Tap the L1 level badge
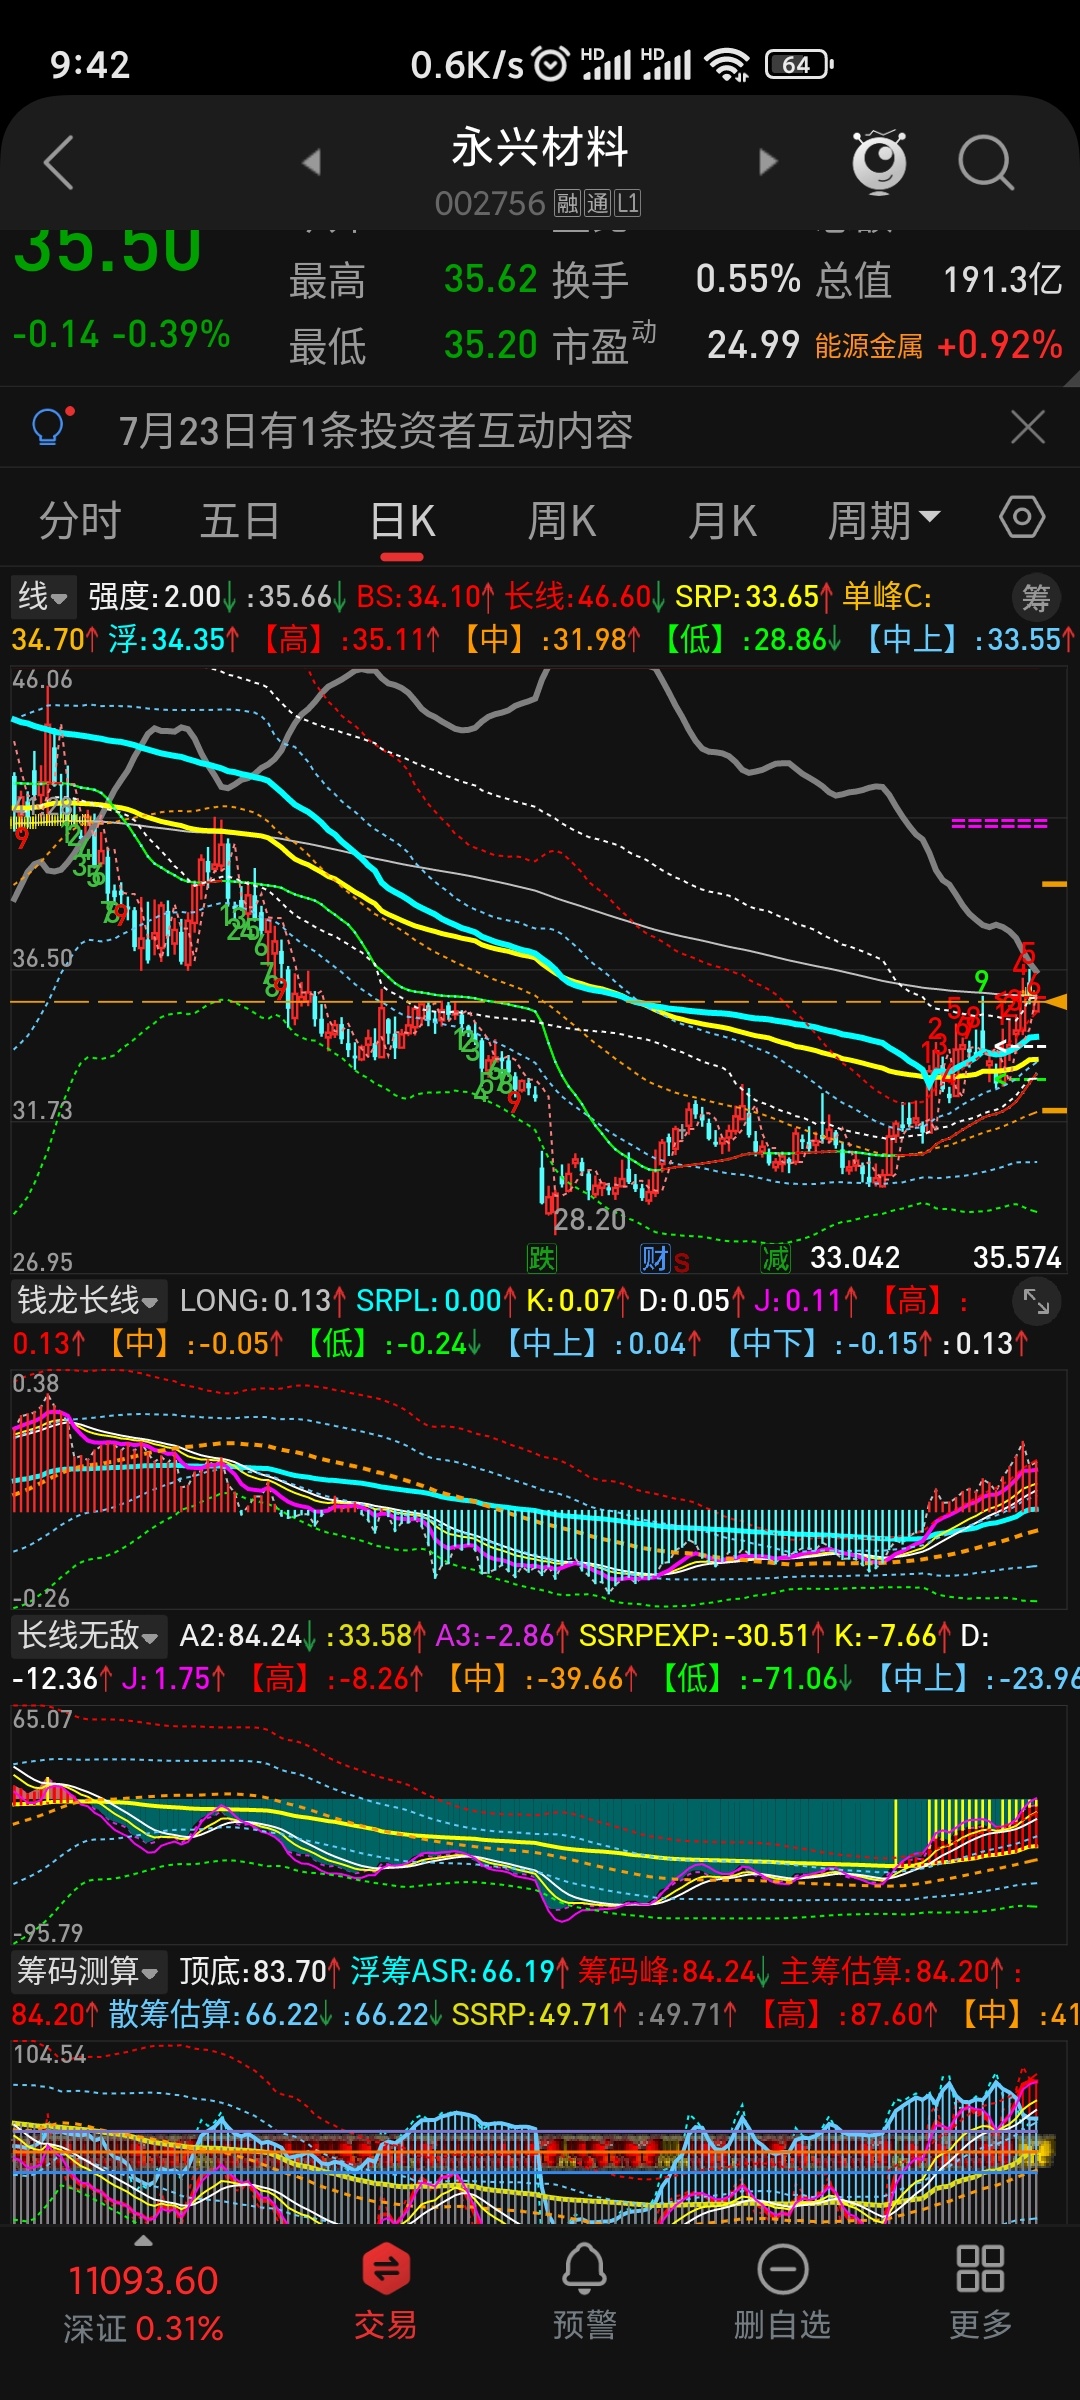 pos(627,203)
